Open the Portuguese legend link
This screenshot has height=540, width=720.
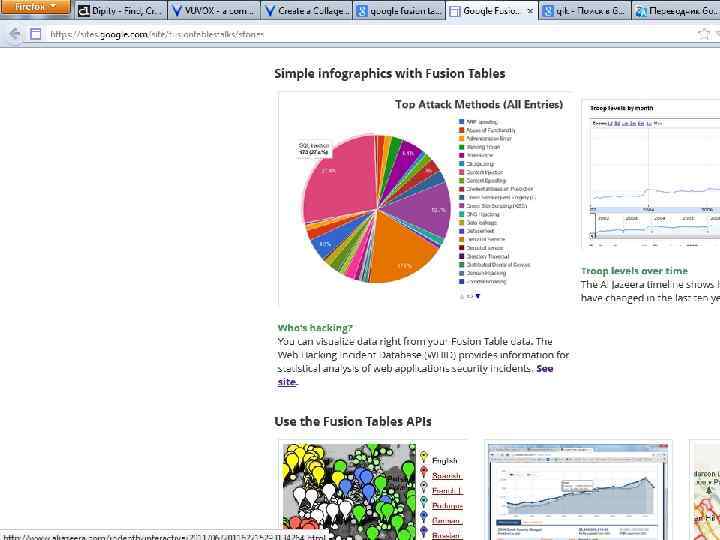(447, 506)
